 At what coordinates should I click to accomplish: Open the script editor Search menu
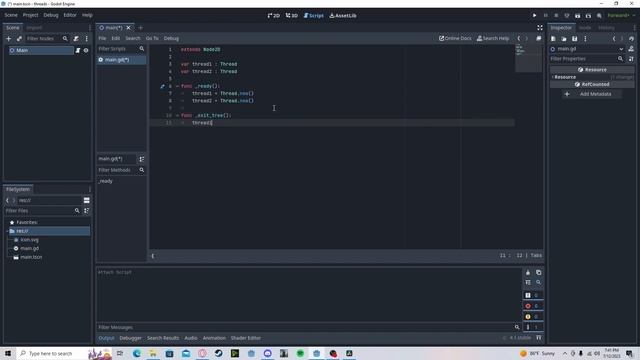[x=133, y=38]
